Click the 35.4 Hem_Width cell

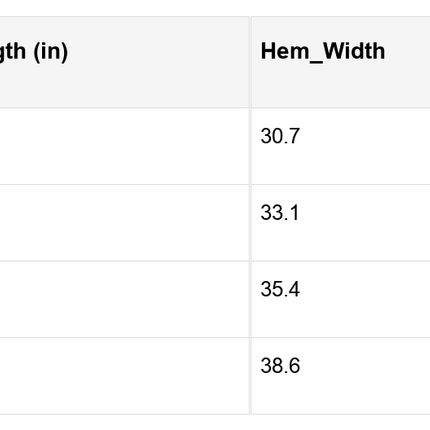(341, 299)
